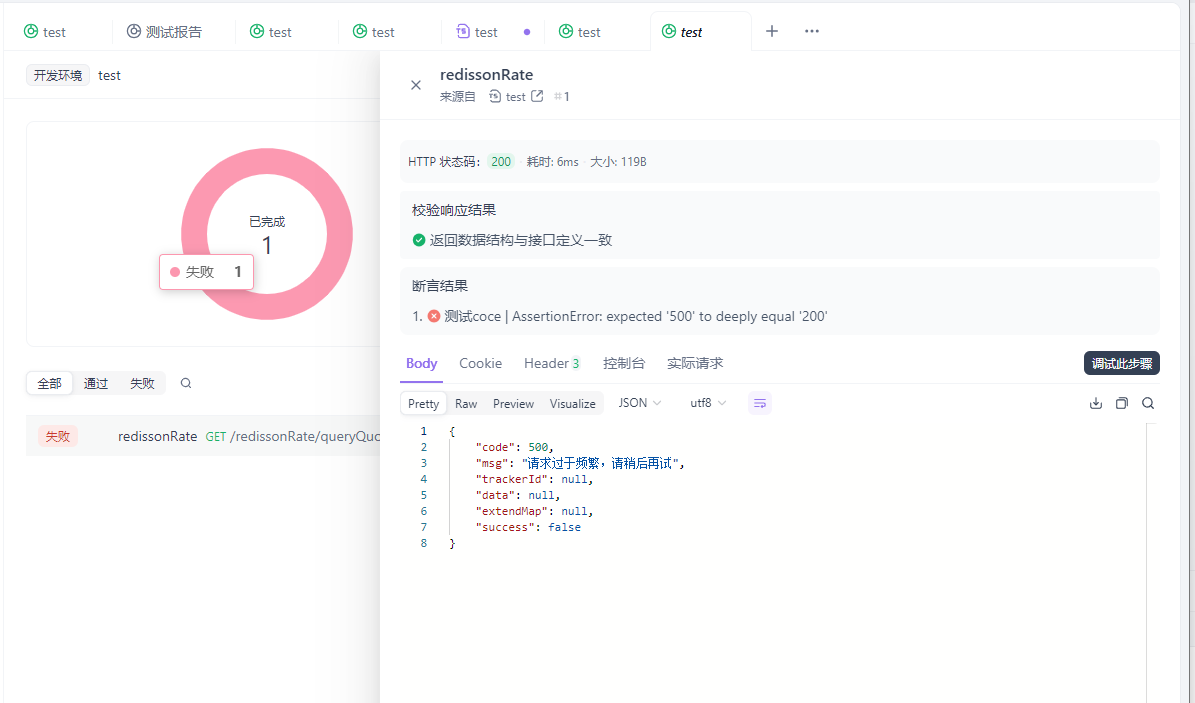1195x703 pixels.
Task: Open the more tabs ellipsis menu
Action: [811, 31]
